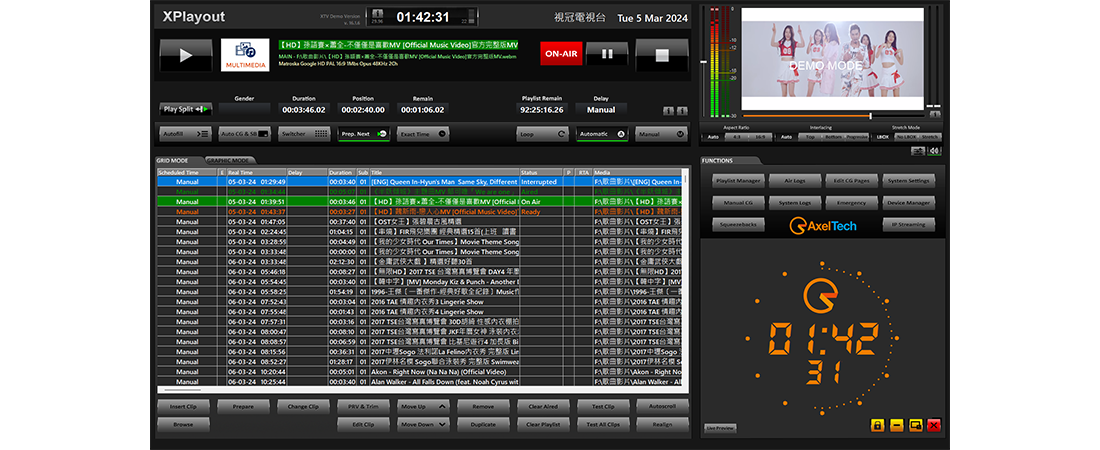This screenshot has width=1100, height=450.
Task: Open Squeezebacks
Action: tap(738, 225)
